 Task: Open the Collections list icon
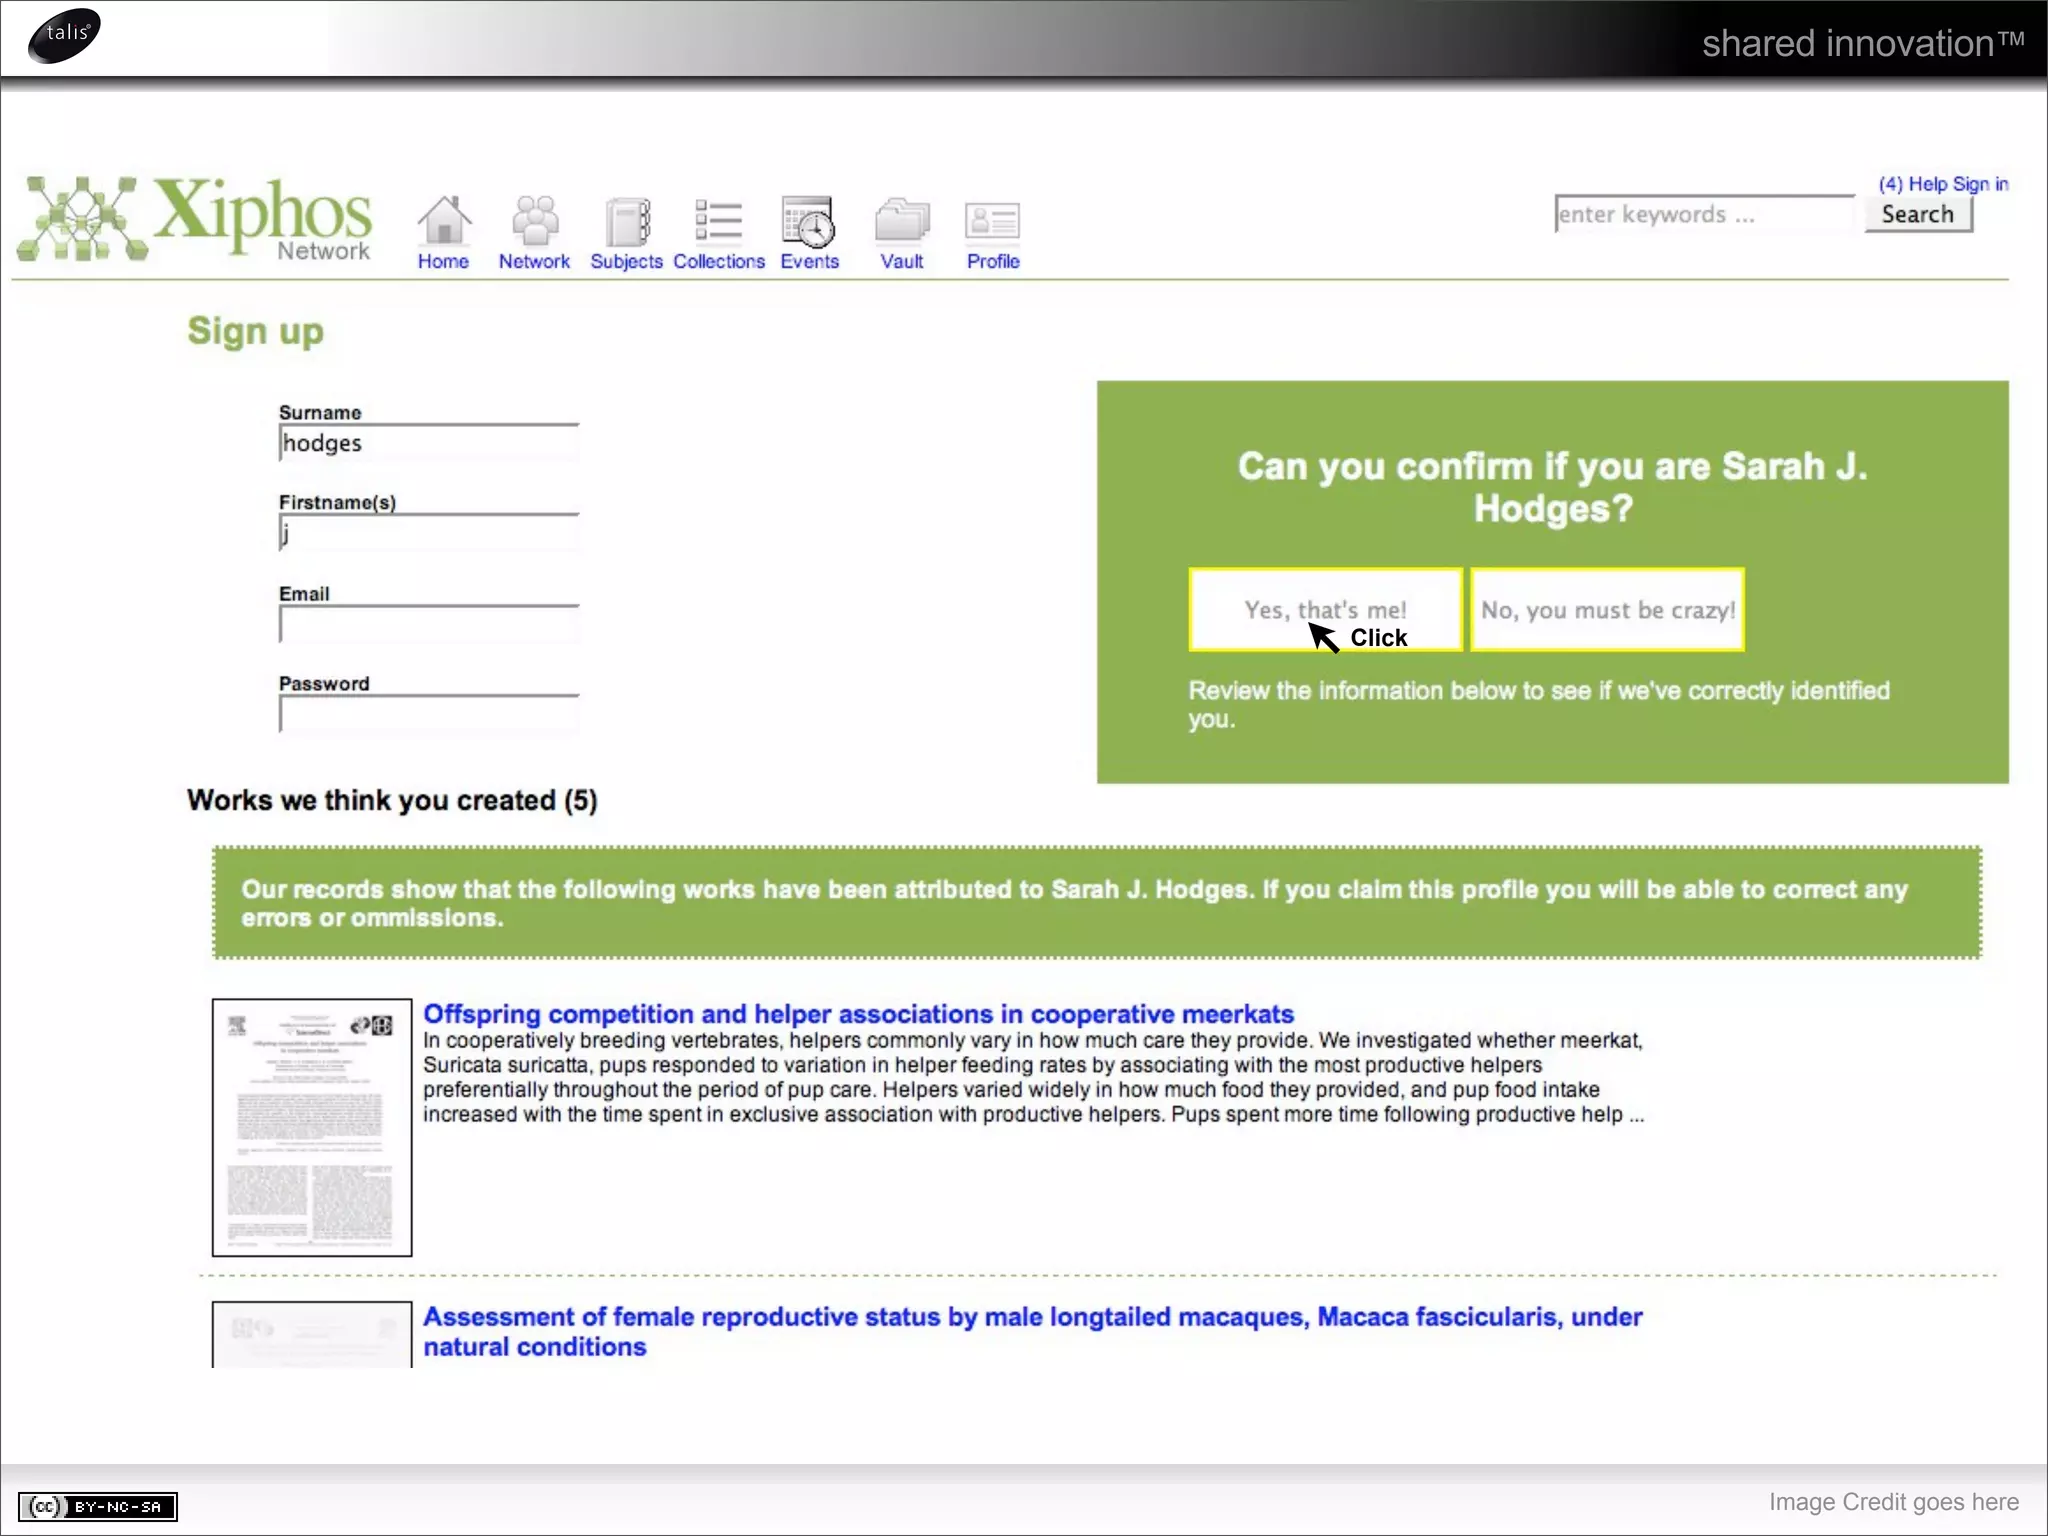click(718, 220)
